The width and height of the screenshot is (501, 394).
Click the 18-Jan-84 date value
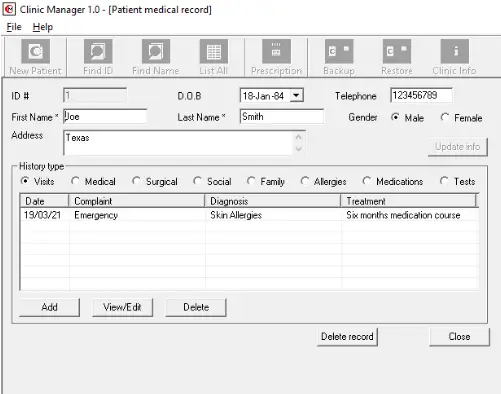(263, 96)
